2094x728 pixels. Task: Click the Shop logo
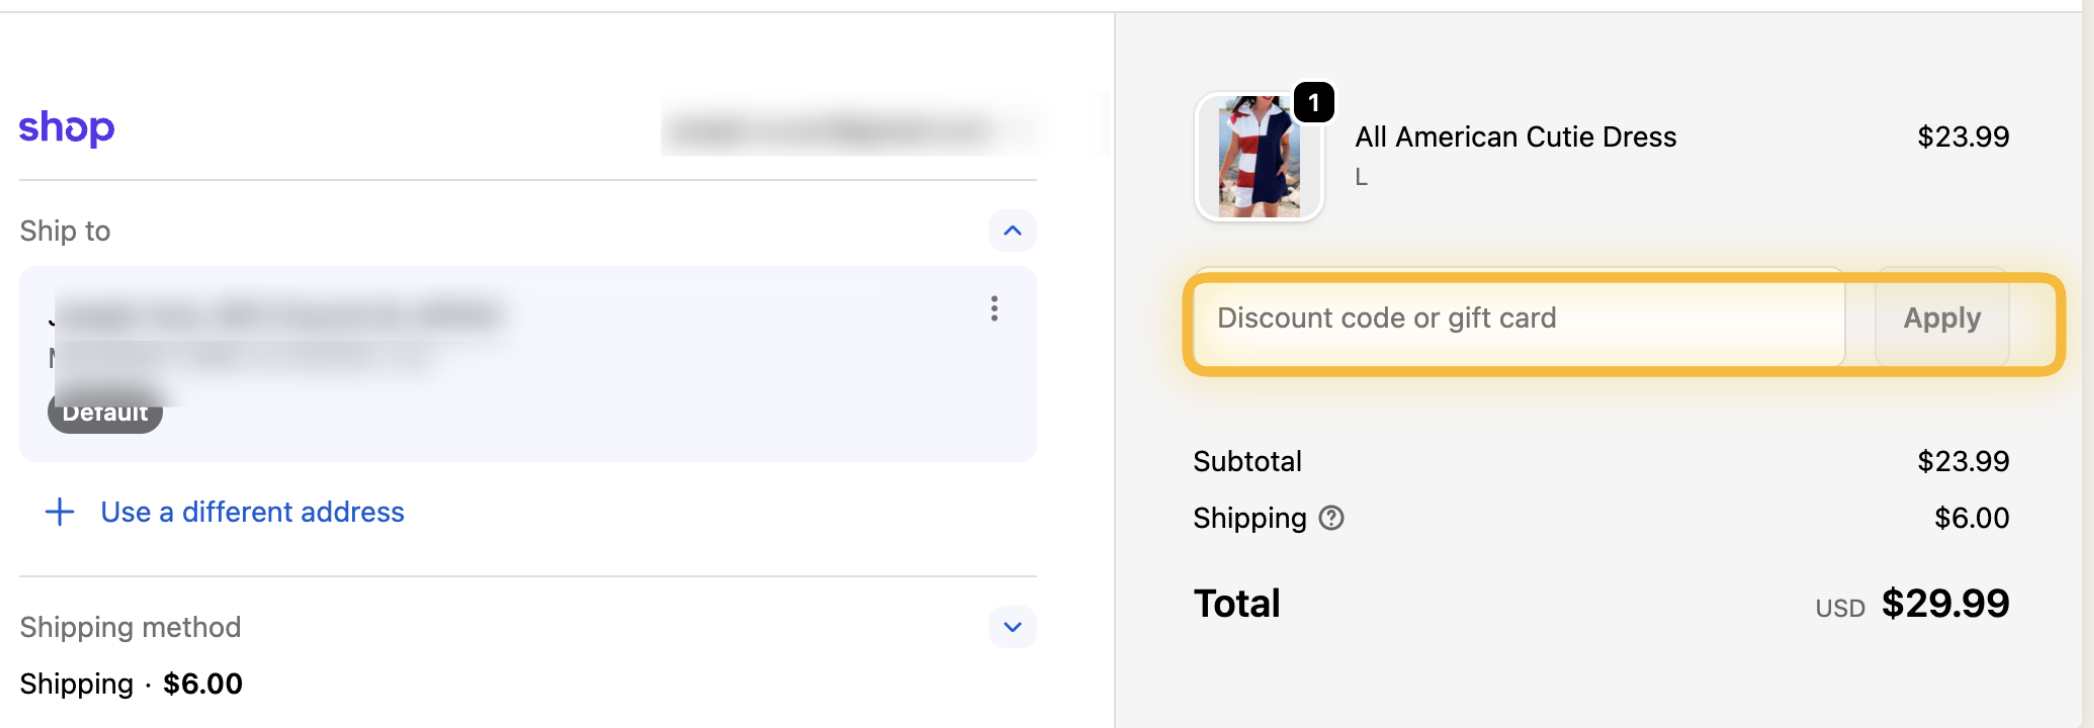point(67,127)
